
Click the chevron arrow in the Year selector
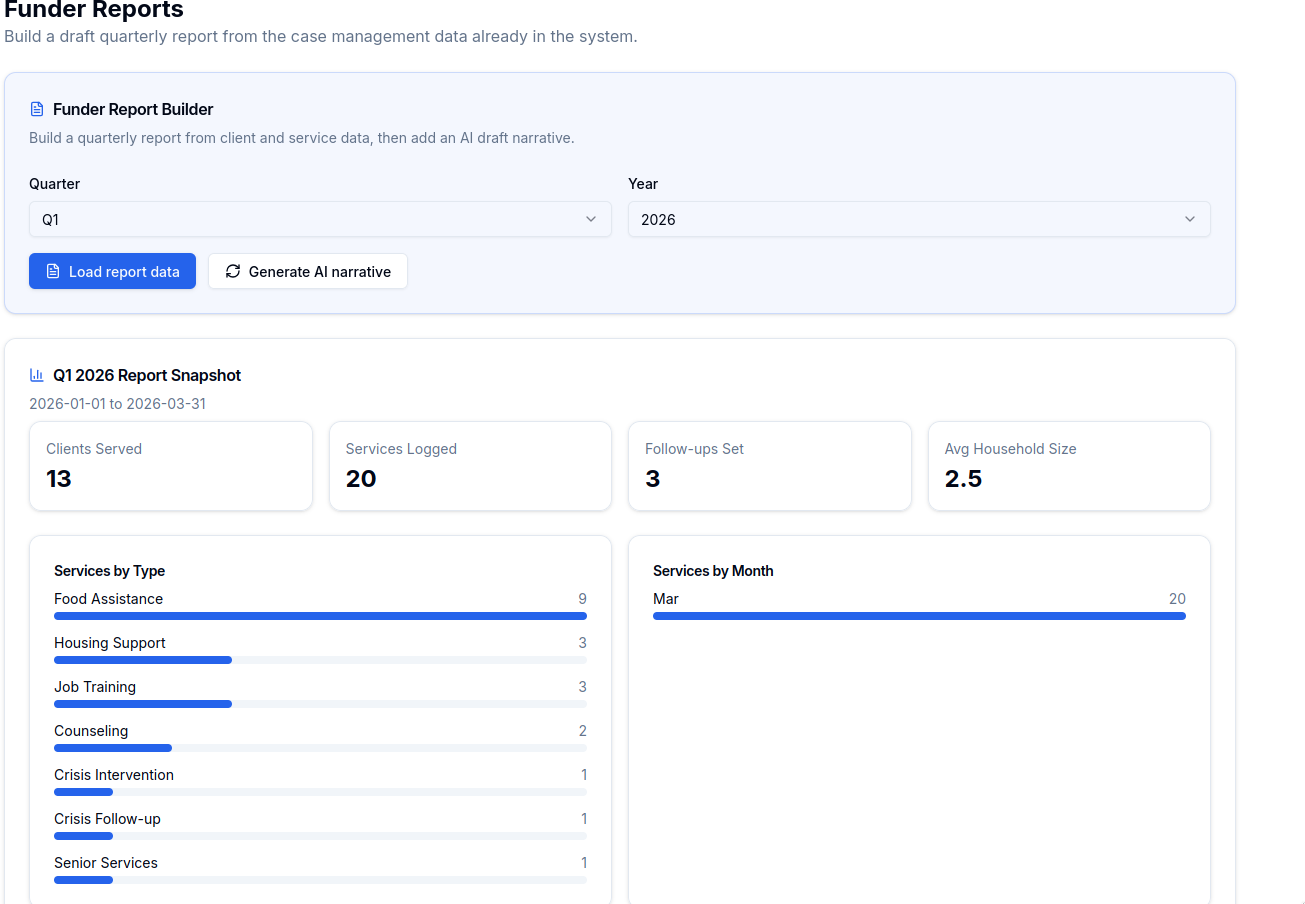point(1190,219)
